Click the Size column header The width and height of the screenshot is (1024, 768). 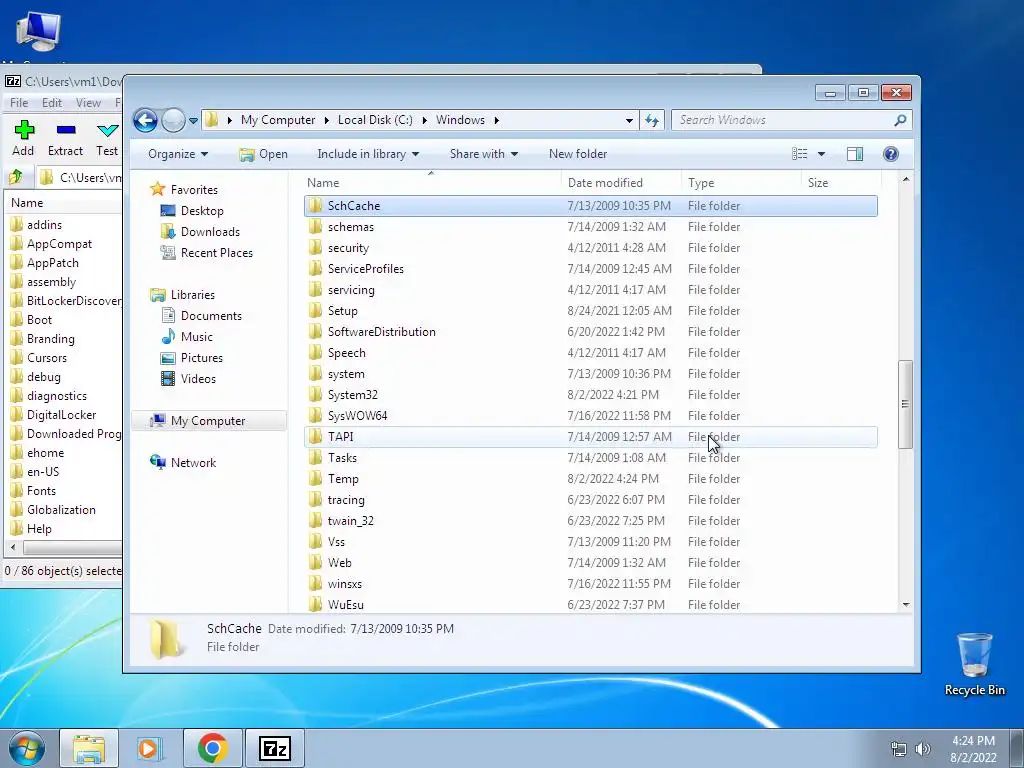click(840, 183)
